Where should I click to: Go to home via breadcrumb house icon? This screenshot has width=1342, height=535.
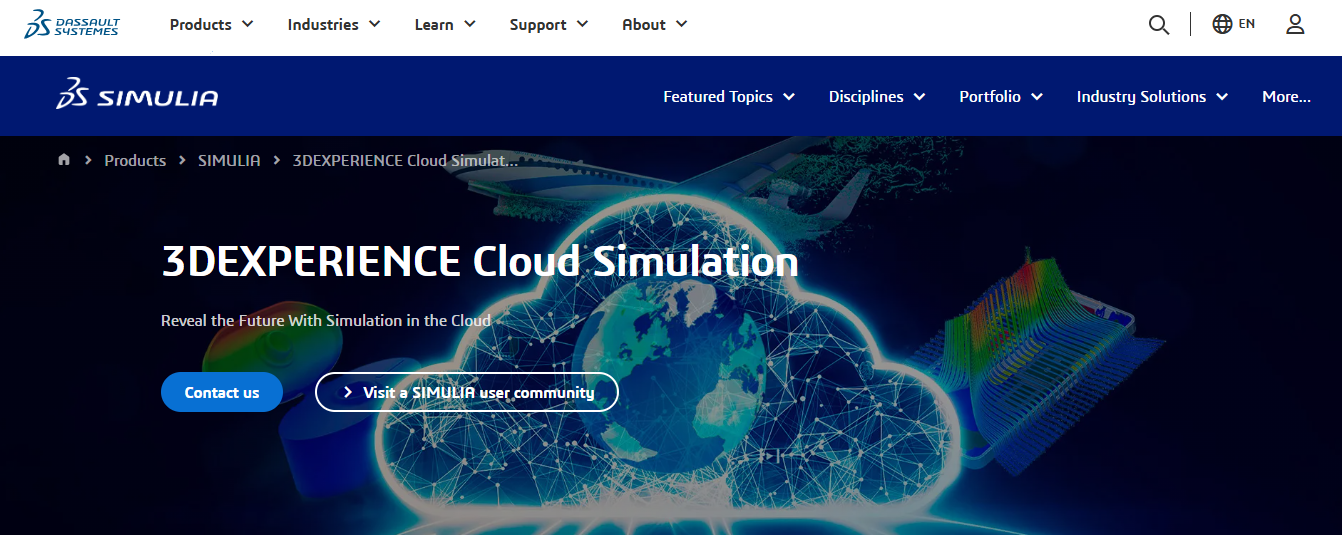tap(64, 160)
